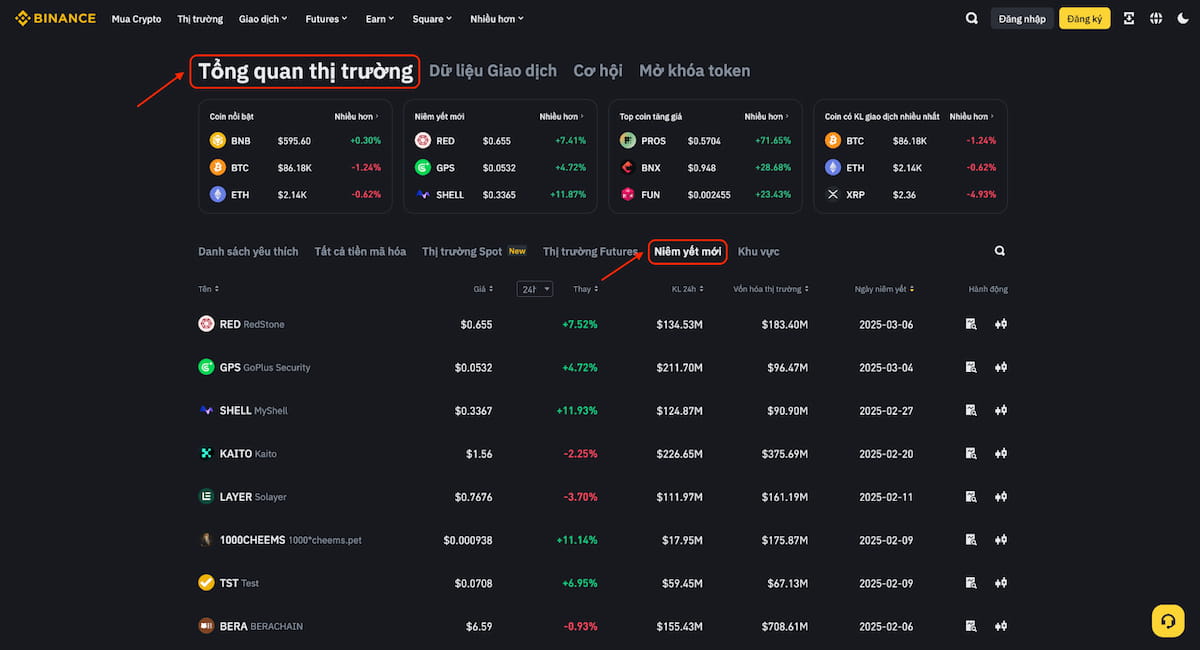
Task: Open the 24h period dropdown
Action: point(535,289)
